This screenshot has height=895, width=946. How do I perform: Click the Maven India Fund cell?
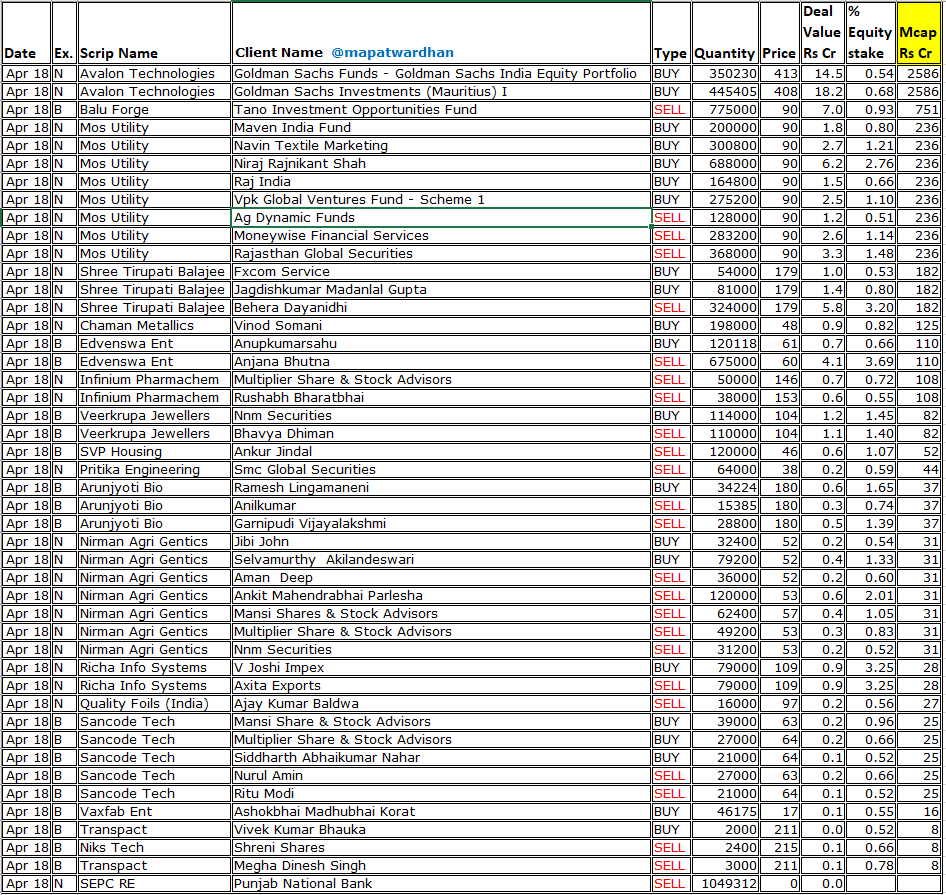tap(441, 128)
